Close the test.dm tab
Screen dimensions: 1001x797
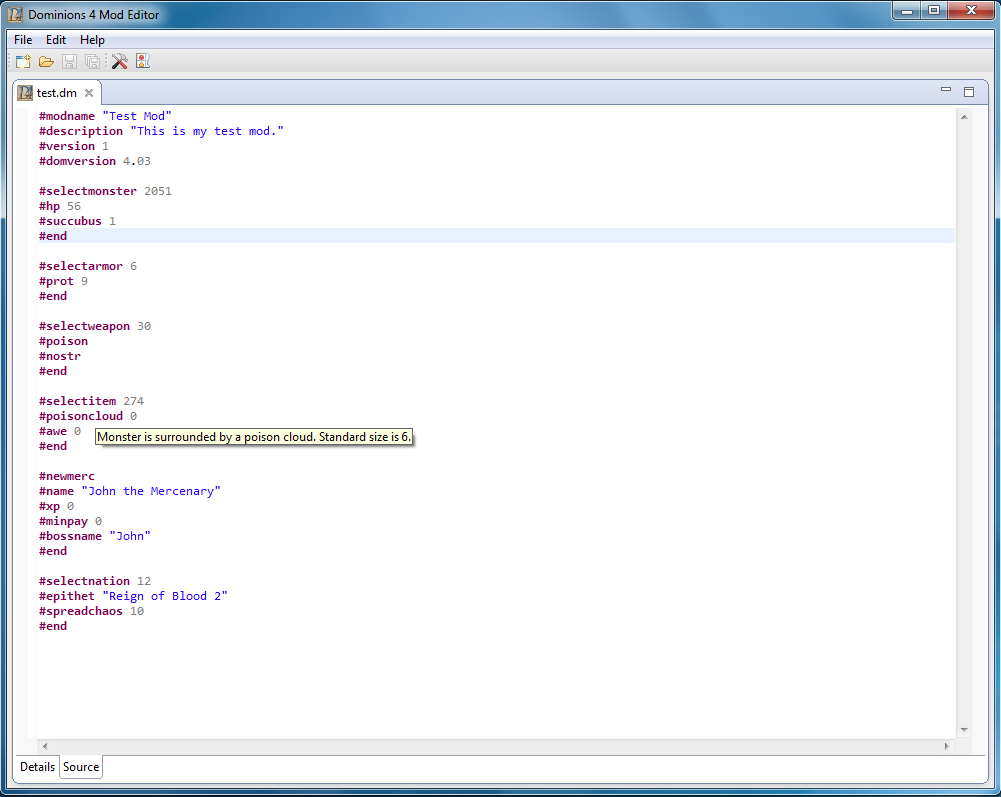(x=89, y=93)
